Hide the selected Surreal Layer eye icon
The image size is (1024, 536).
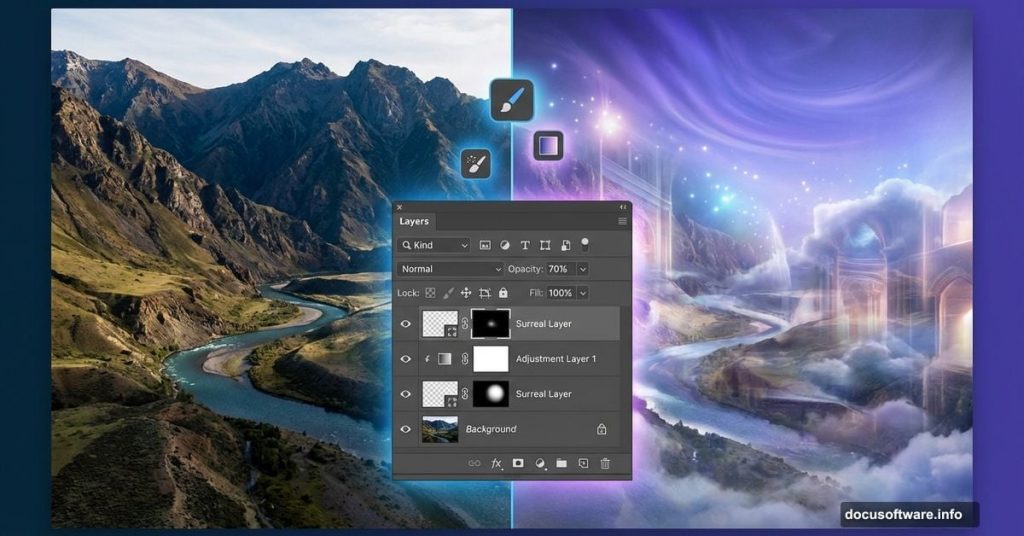pos(406,324)
